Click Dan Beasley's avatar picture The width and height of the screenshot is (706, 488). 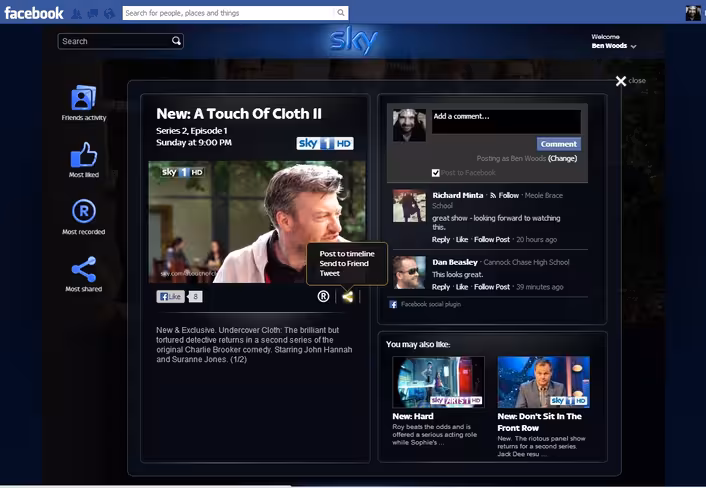point(409,272)
